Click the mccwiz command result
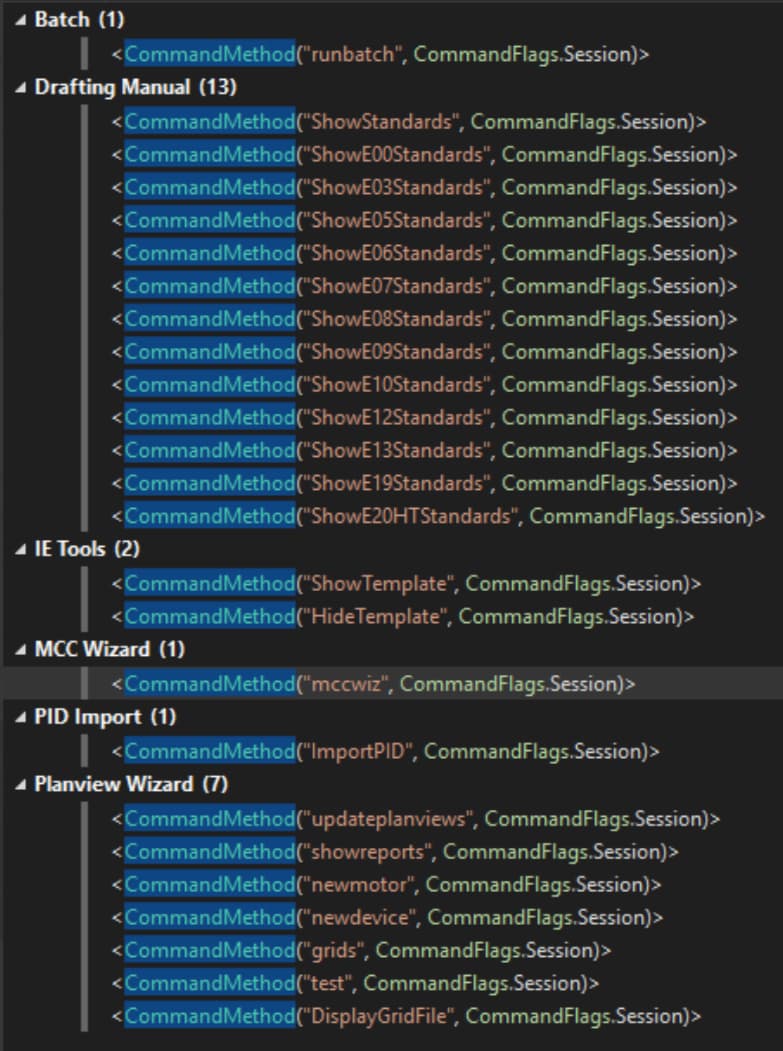783x1051 pixels. tap(373, 684)
